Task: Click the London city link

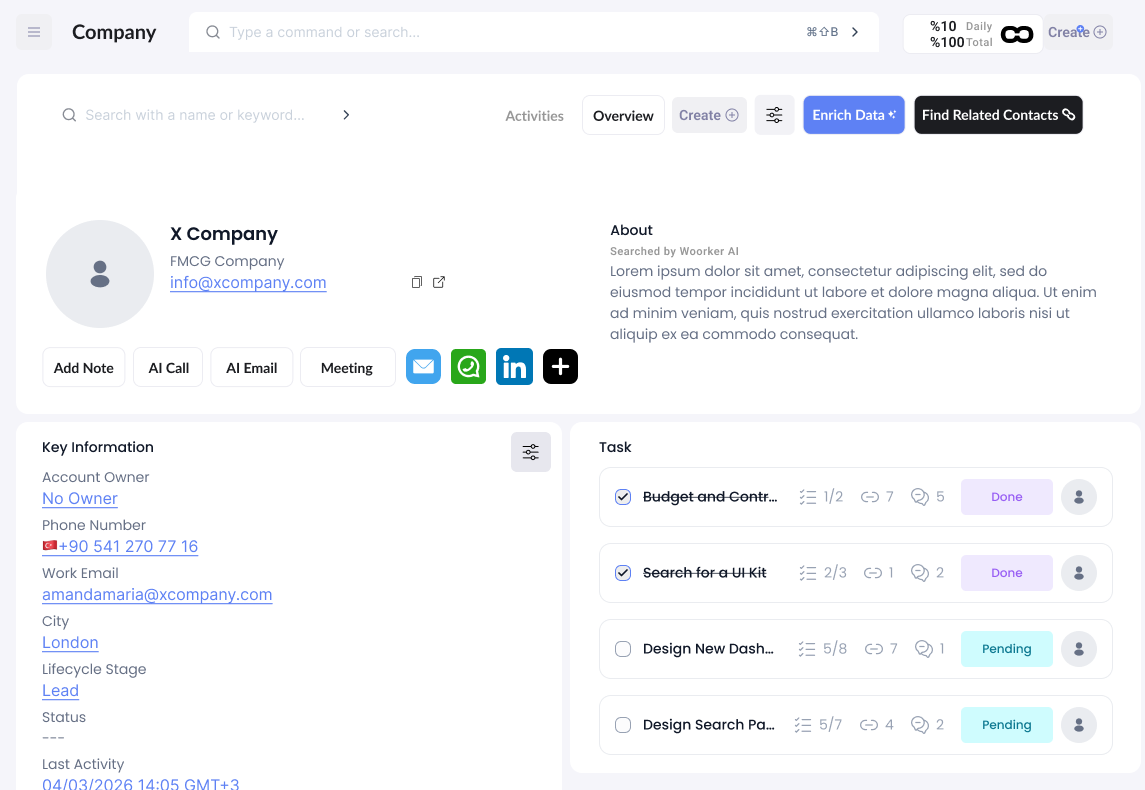Action: click(x=70, y=643)
